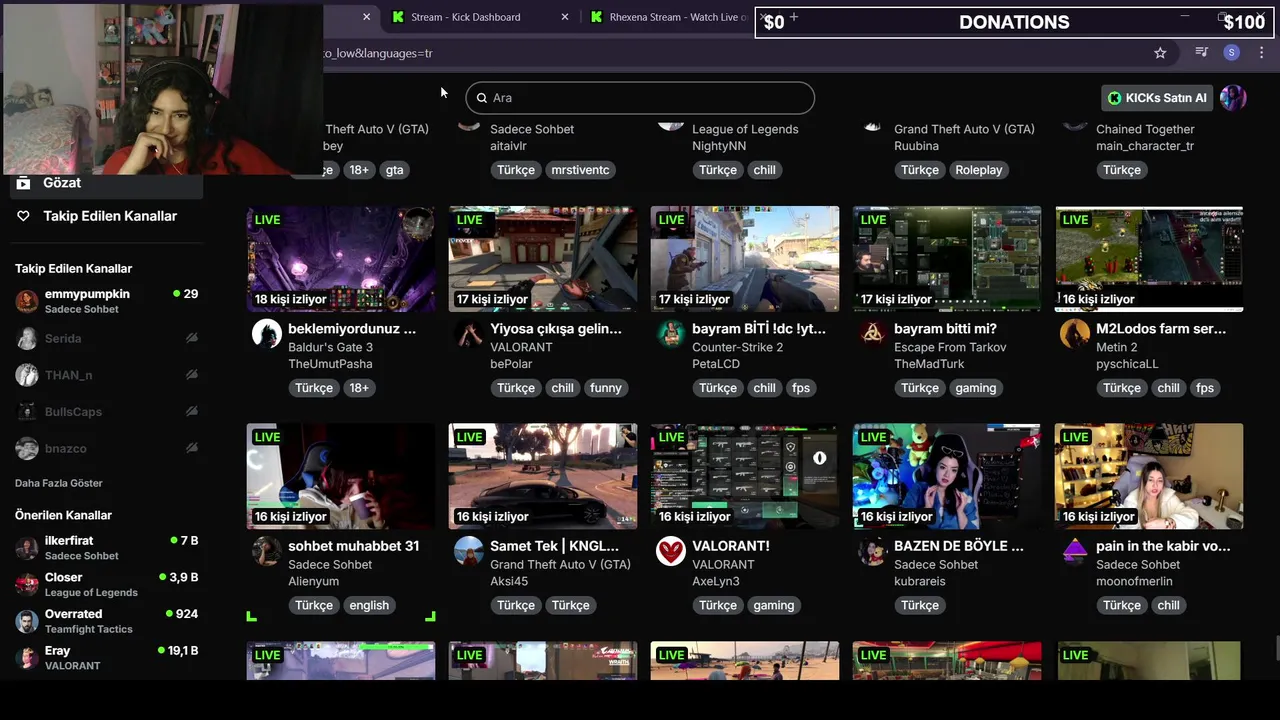Open the browser profile avatar
This screenshot has height=720, width=1280.
tap(1232, 53)
